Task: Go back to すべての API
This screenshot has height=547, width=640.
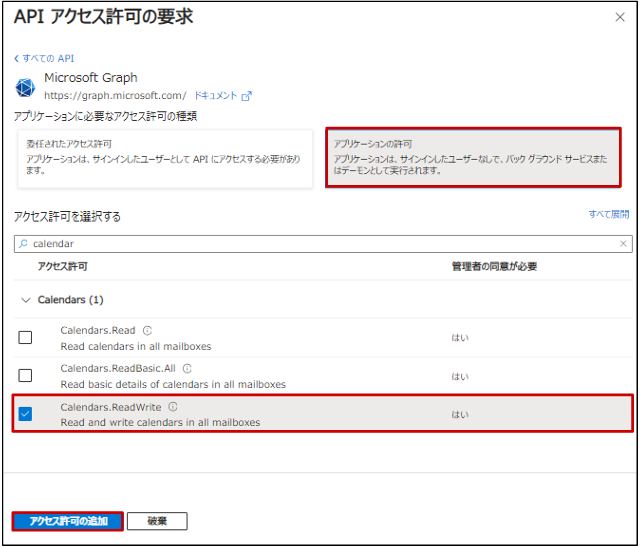Action: click(44, 58)
